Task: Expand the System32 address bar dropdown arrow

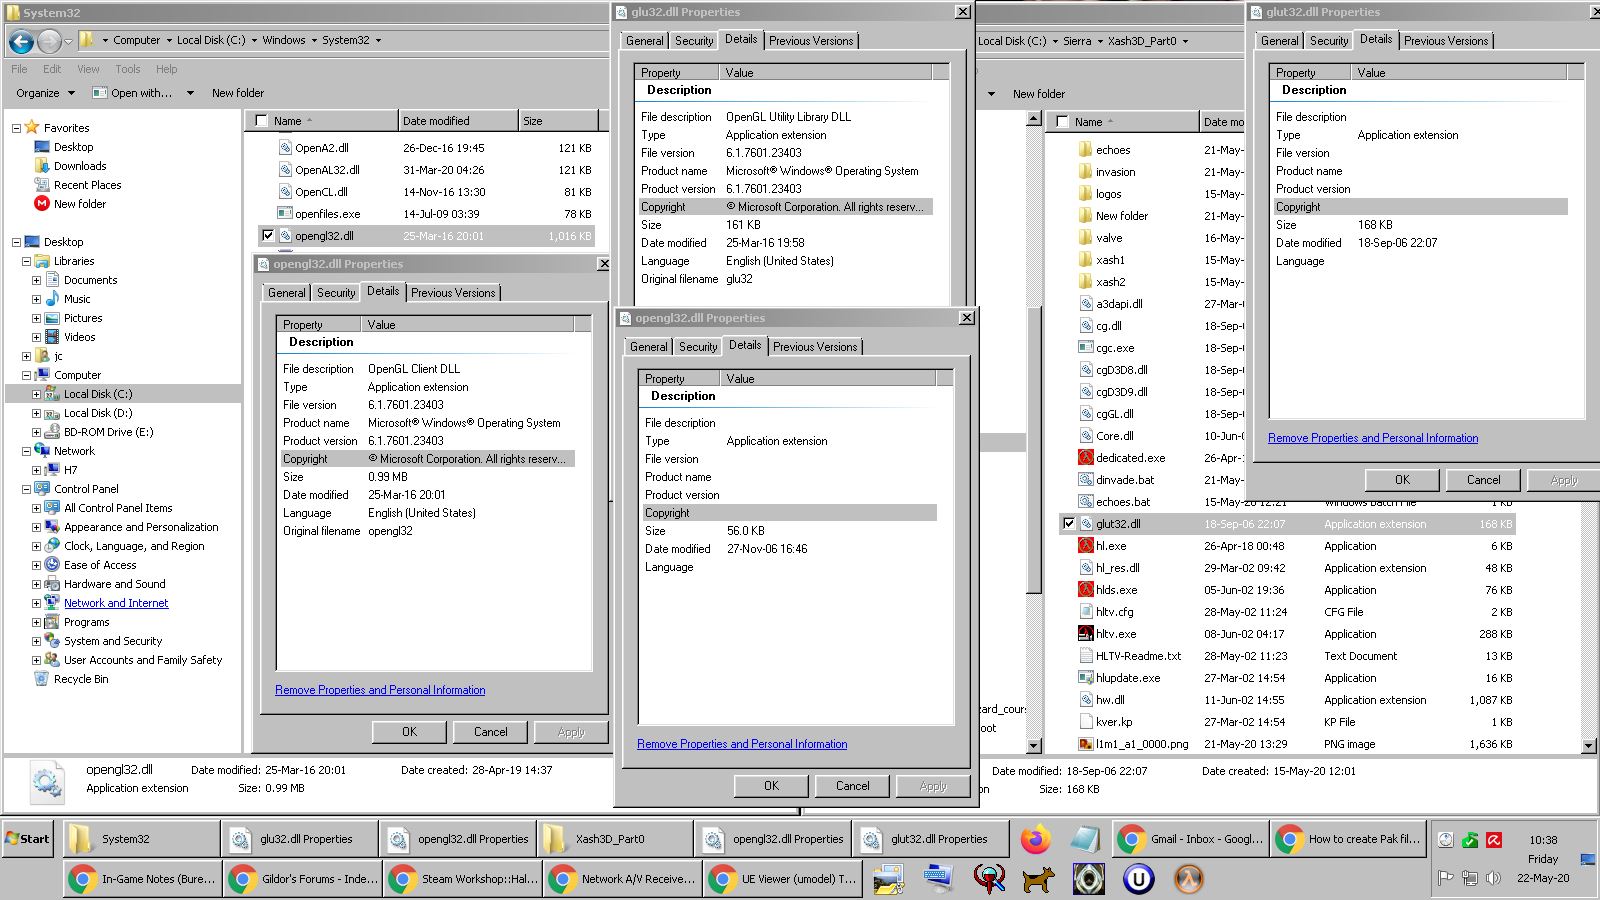Action: [378, 41]
